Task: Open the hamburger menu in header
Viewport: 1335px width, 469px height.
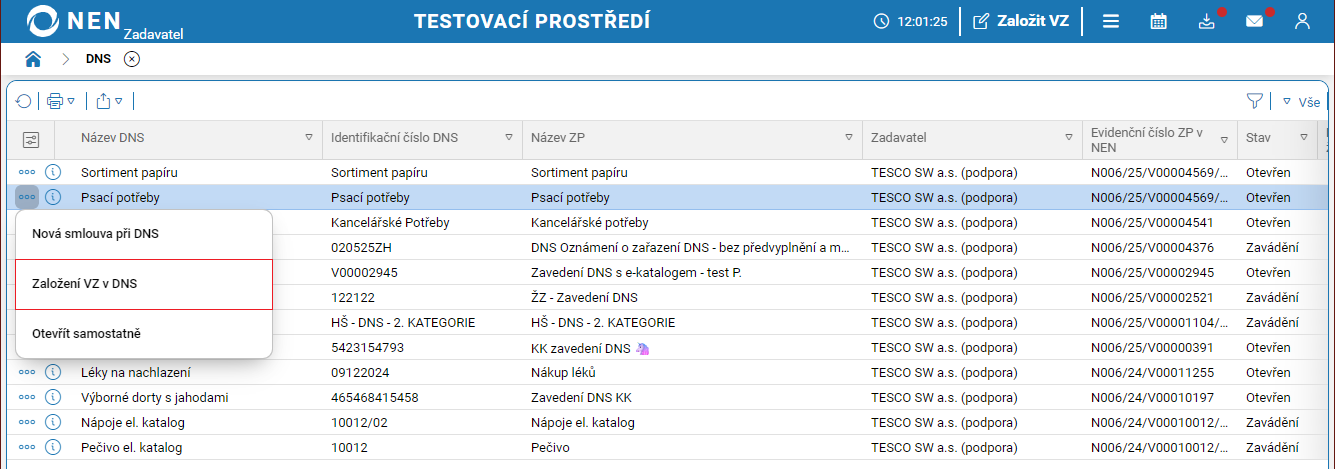Action: click(1111, 21)
